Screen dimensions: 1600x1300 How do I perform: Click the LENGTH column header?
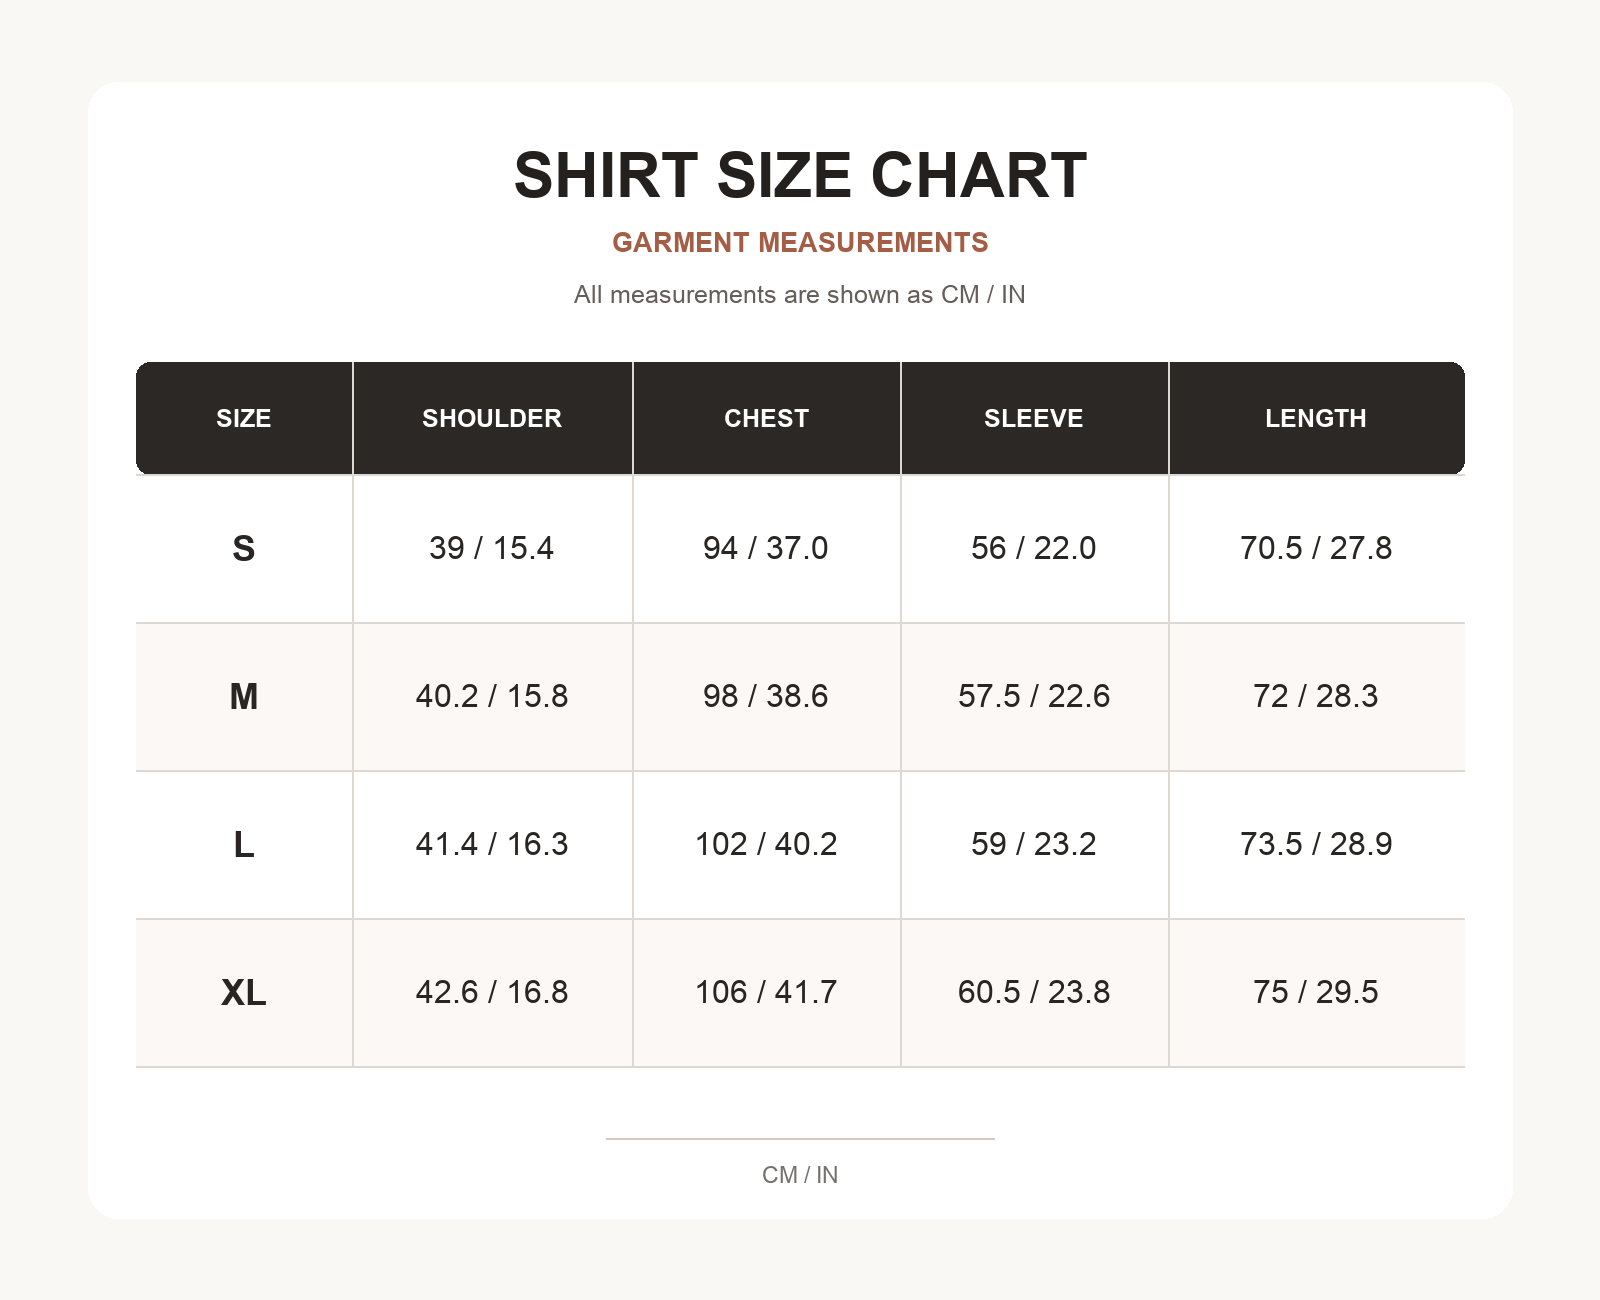tap(1316, 418)
